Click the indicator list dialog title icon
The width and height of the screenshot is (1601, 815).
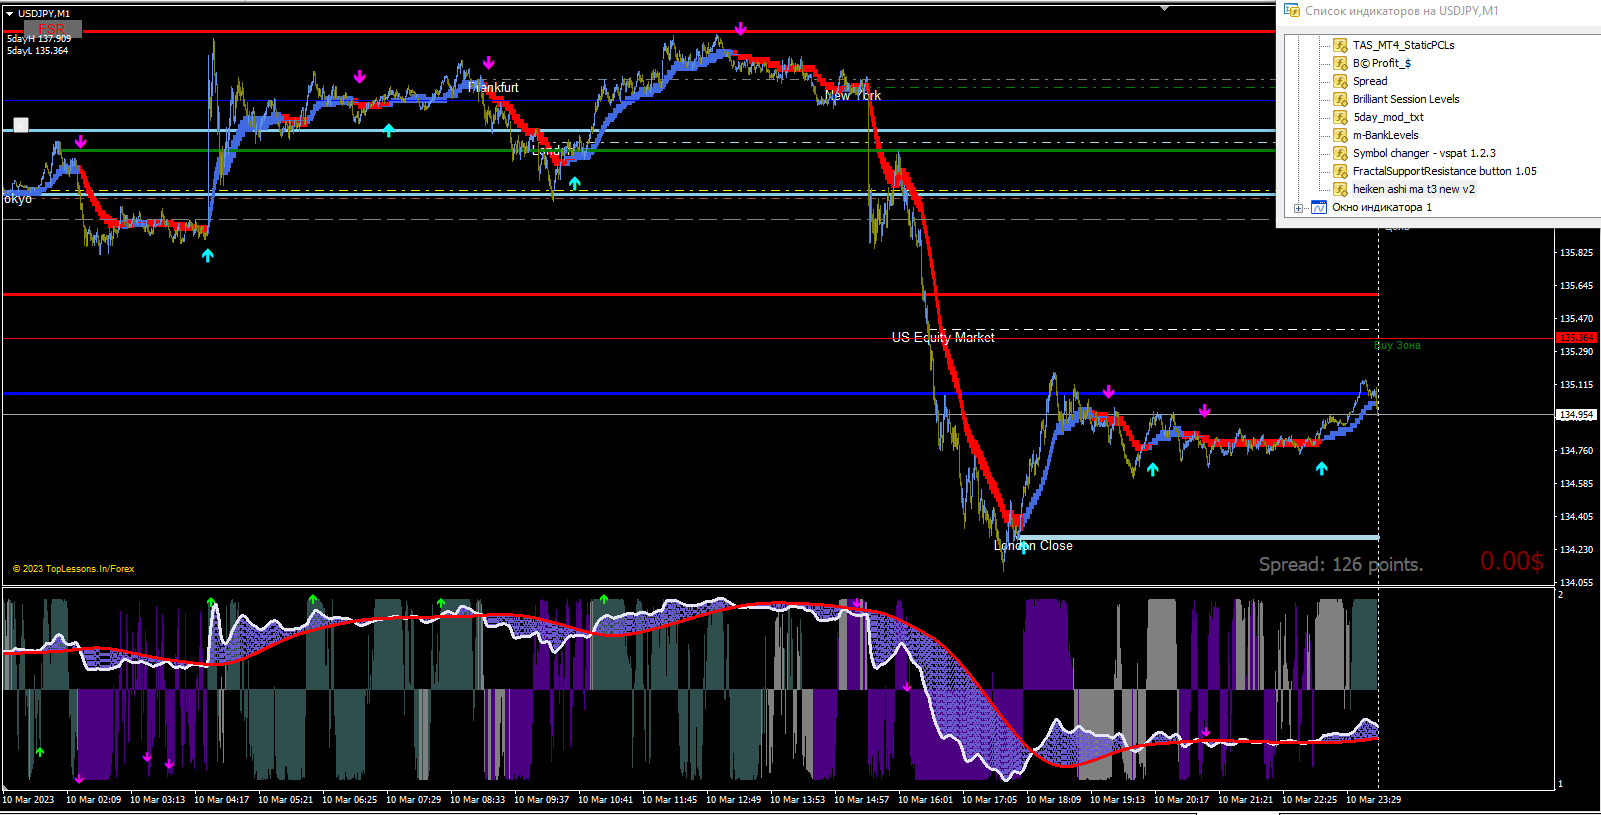click(x=1292, y=10)
